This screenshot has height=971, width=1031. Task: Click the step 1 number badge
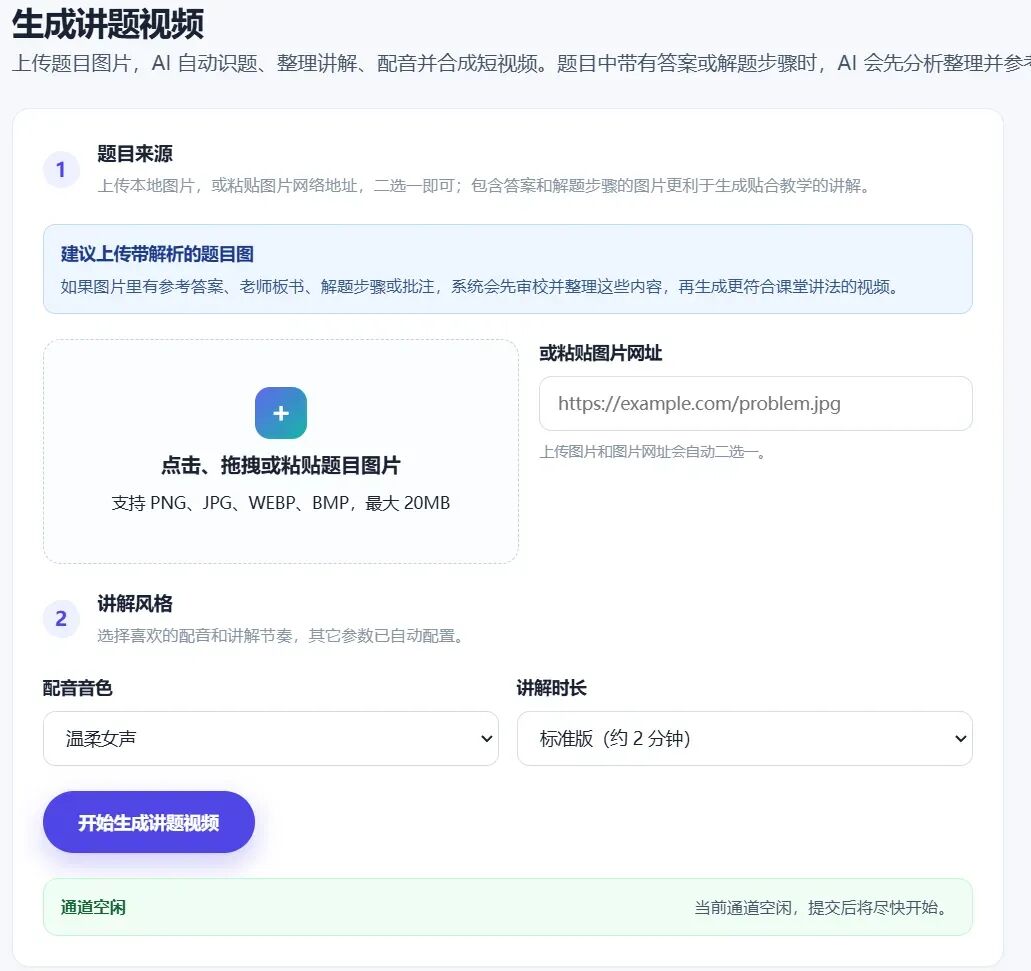[61, 170]
